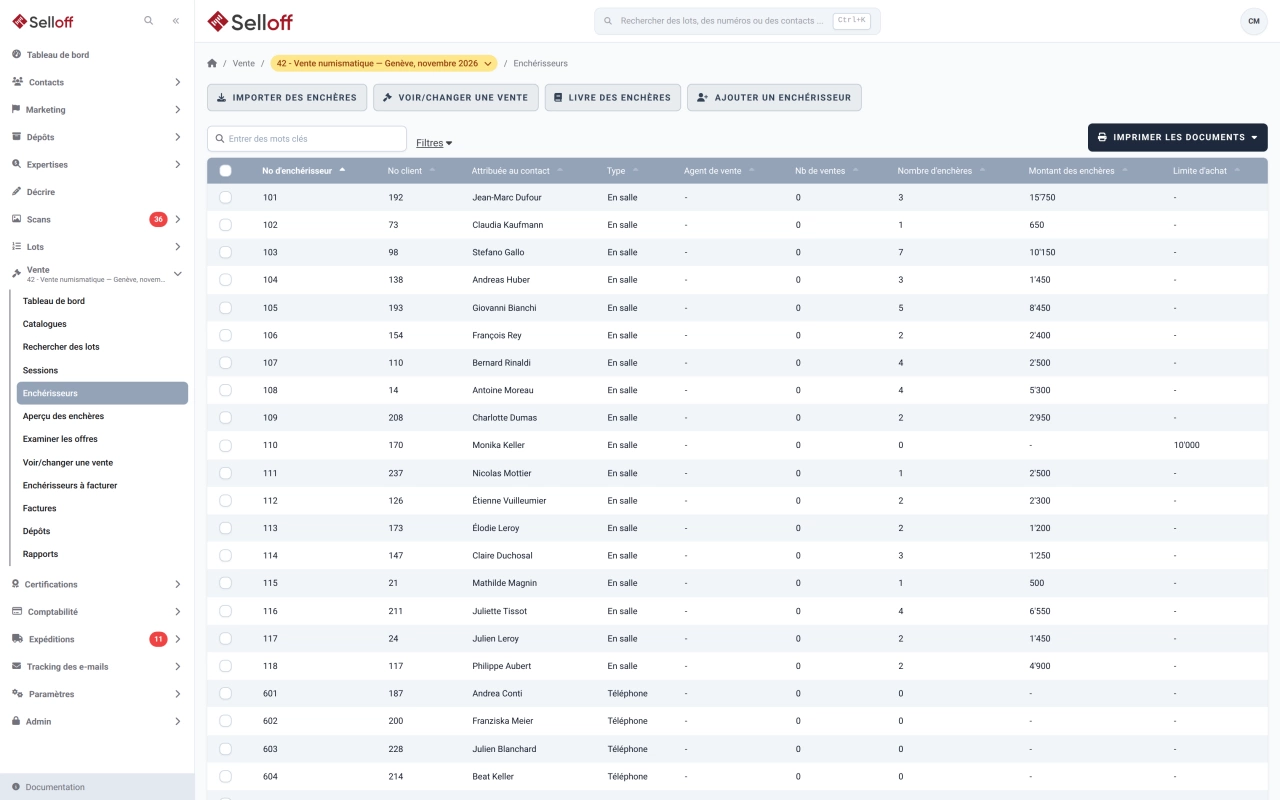Open the sale selector dropdown in breadcrumb
The height and width of the screenshot is (800, 1280).
point(384,63)
